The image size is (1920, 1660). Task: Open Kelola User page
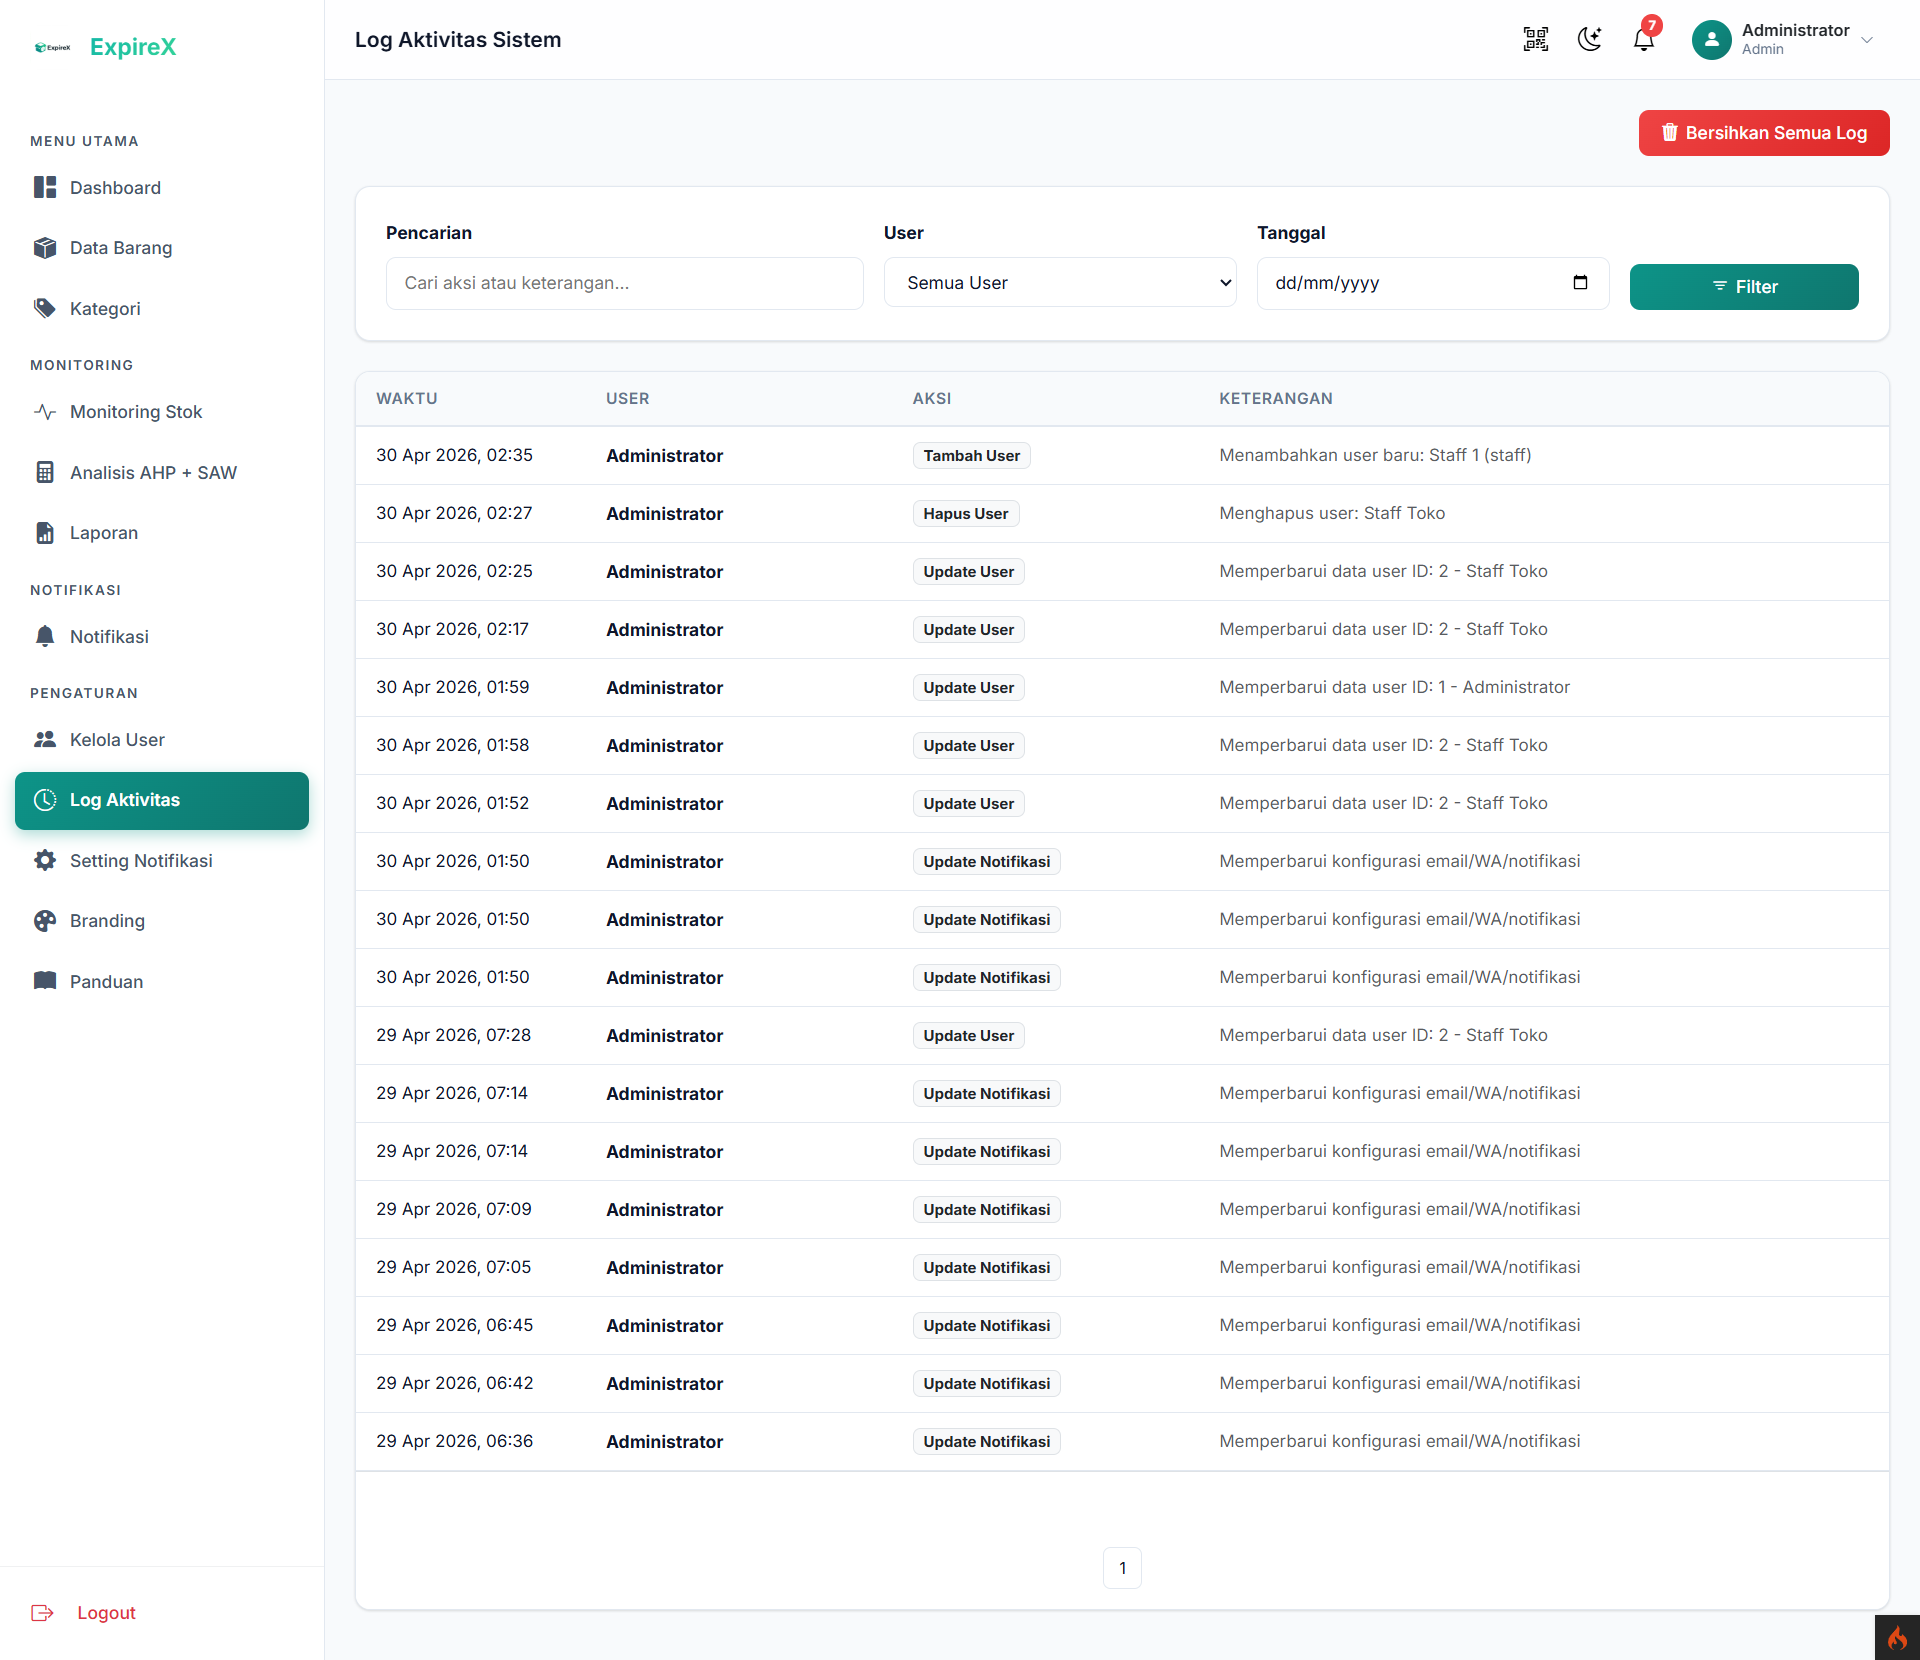tap(162, 740)
